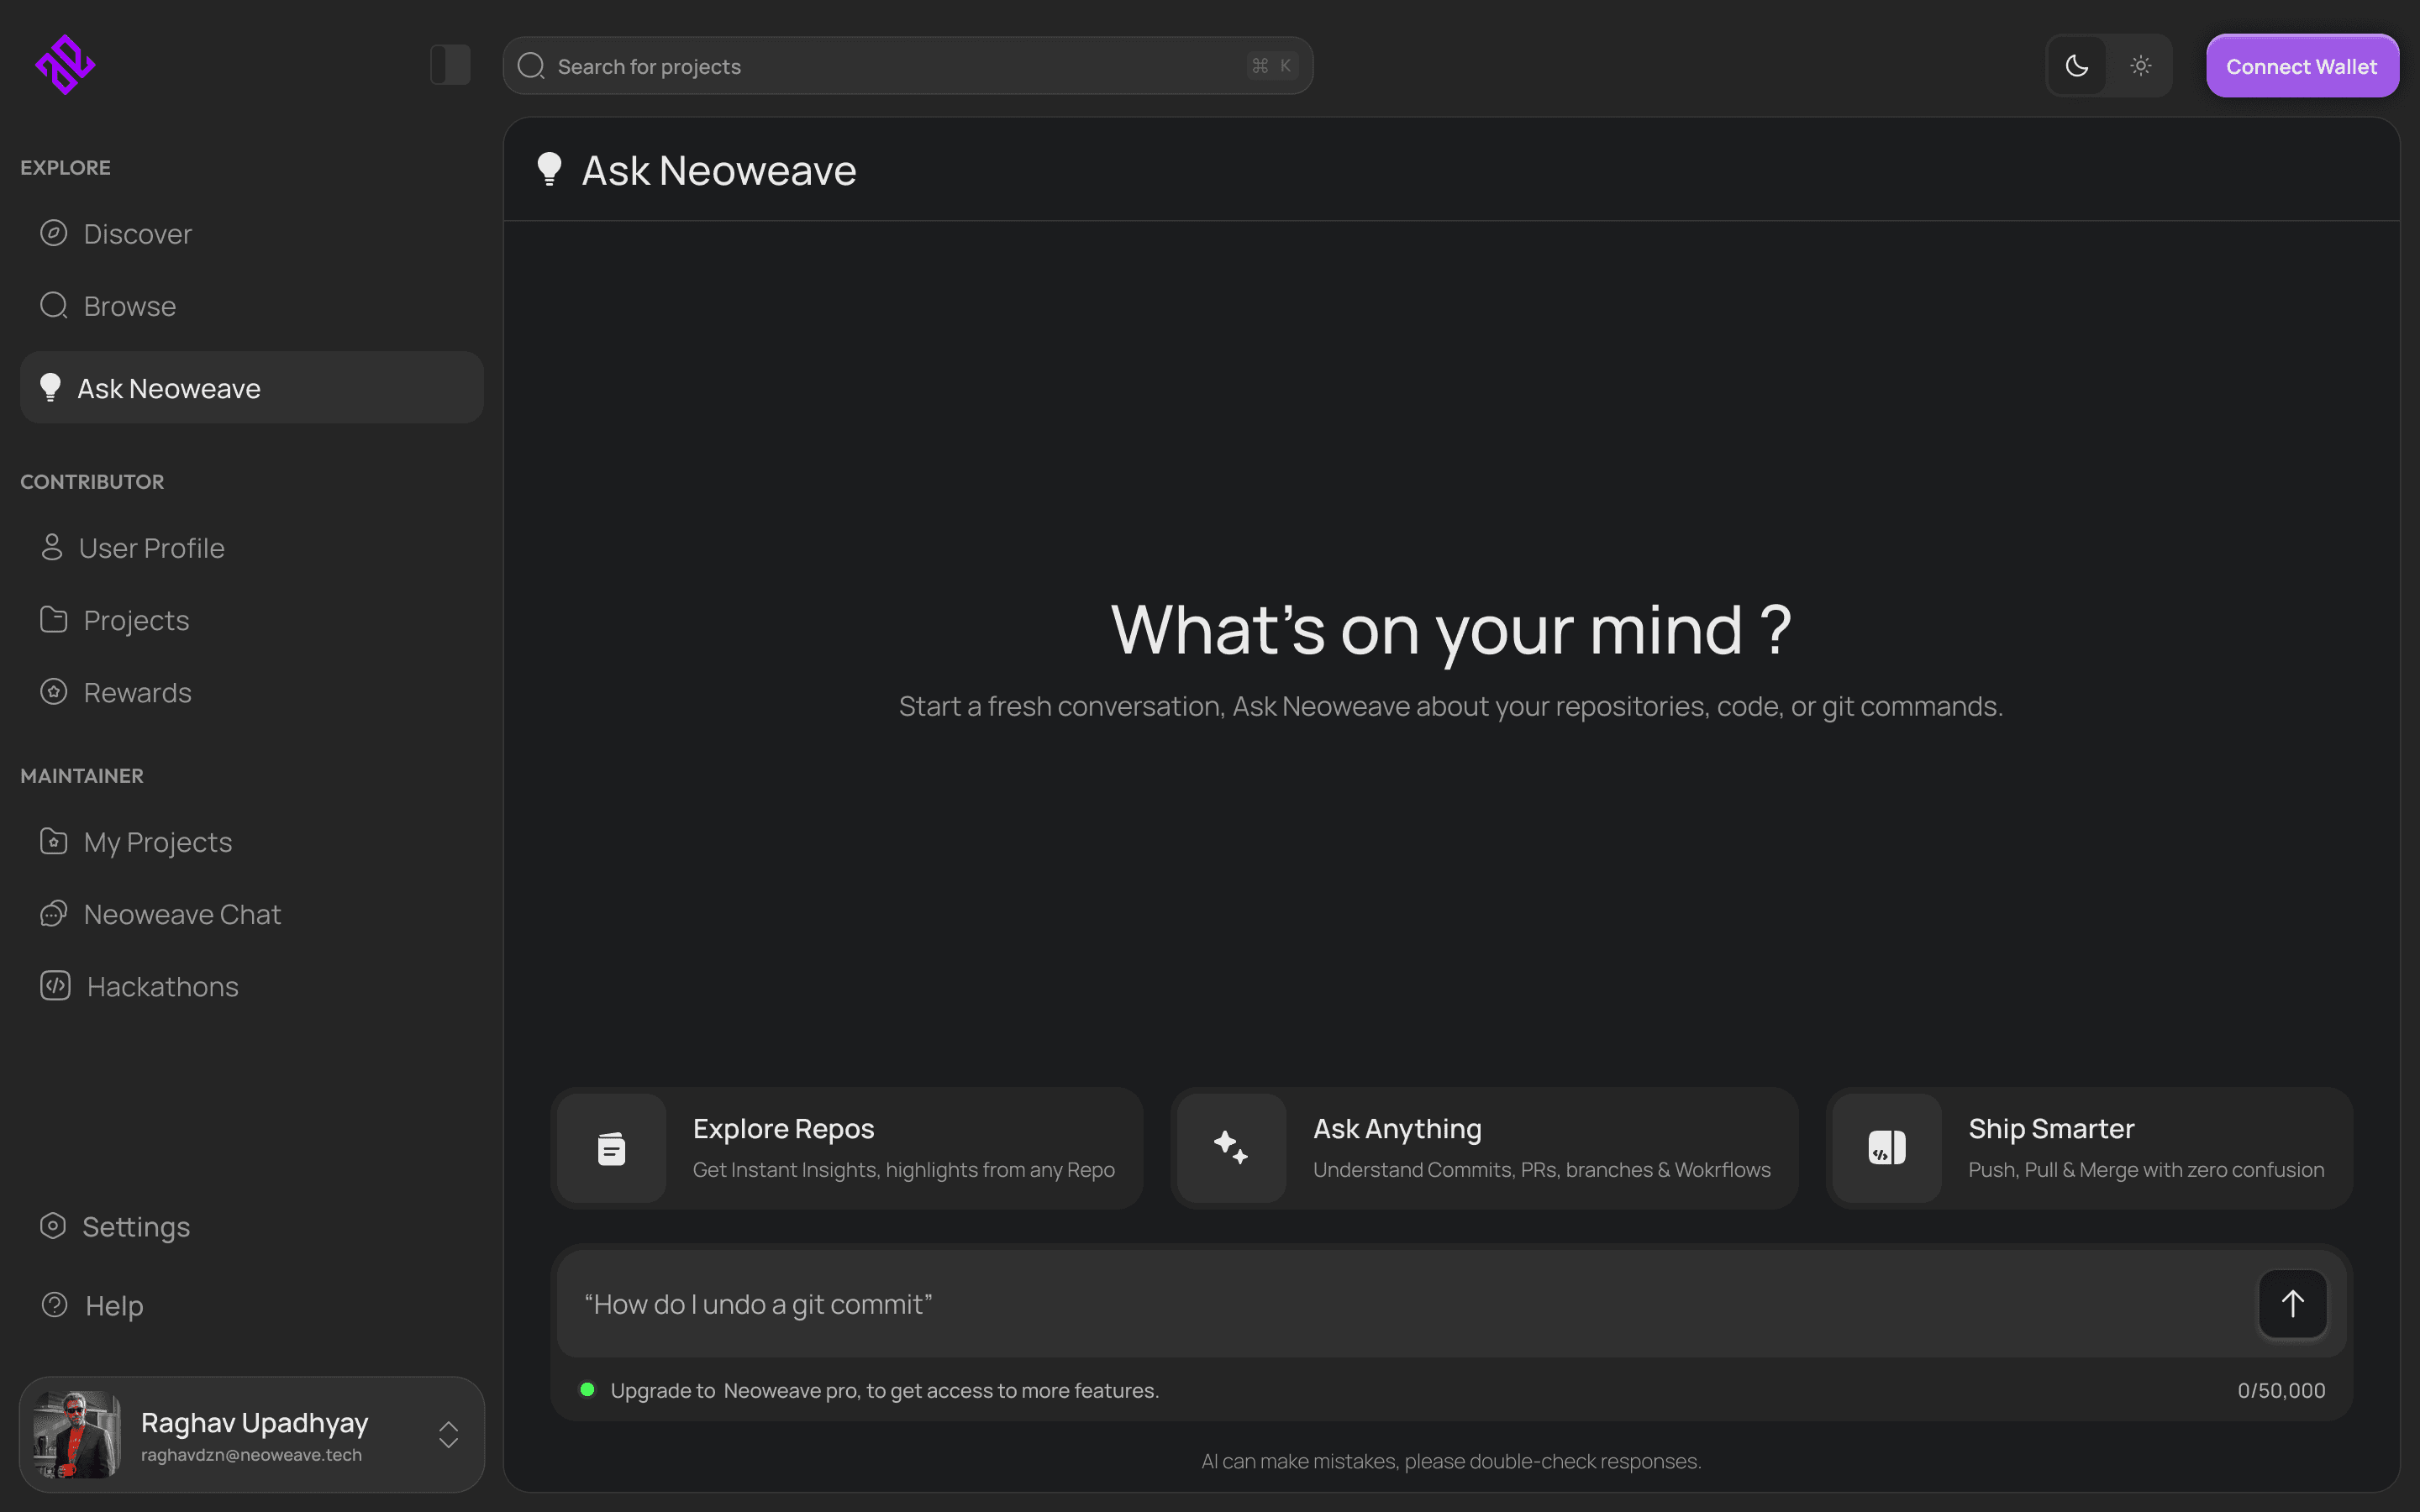
Task: Click the Neoweave purple logo
Action: (x=65, y=65)
